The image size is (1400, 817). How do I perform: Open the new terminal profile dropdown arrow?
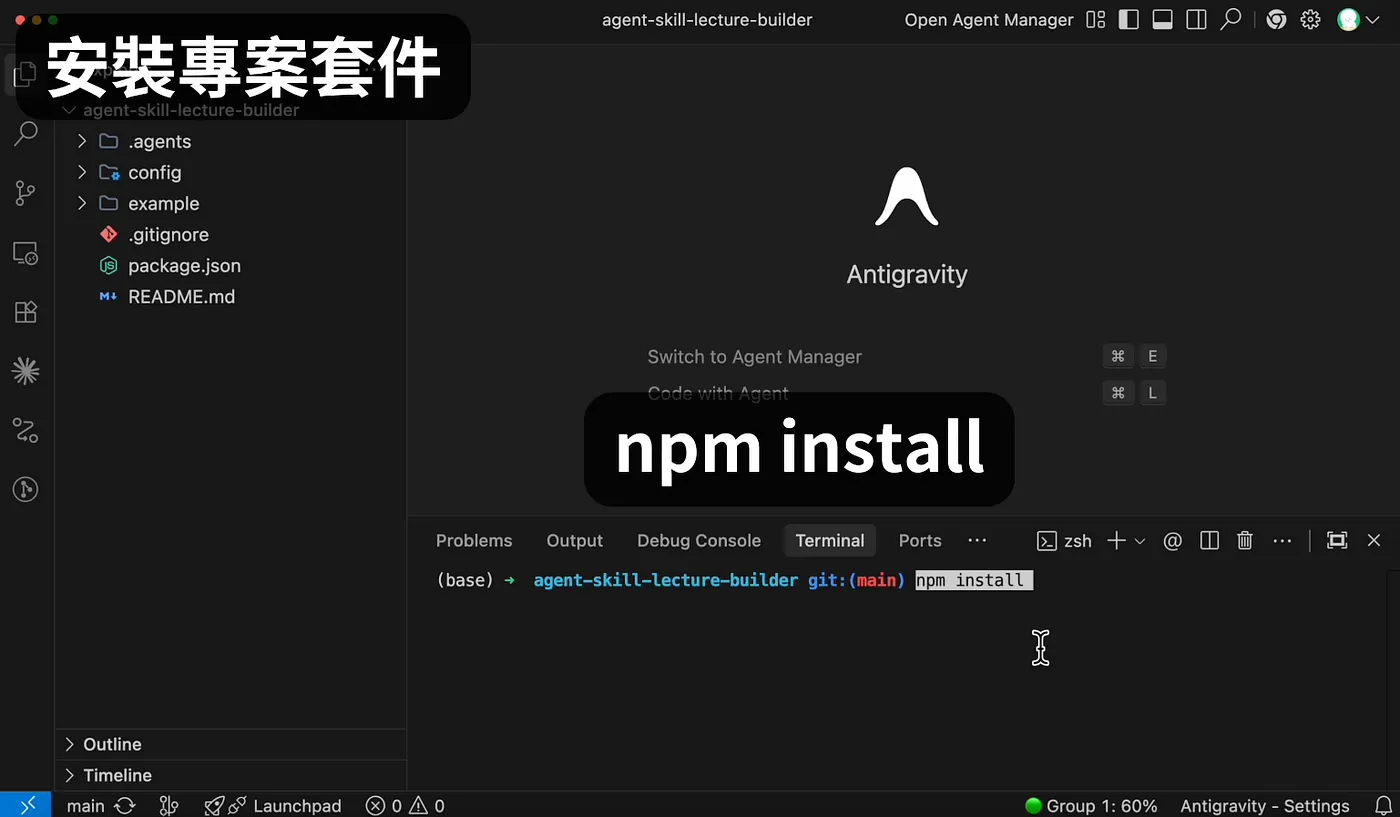1140,541
